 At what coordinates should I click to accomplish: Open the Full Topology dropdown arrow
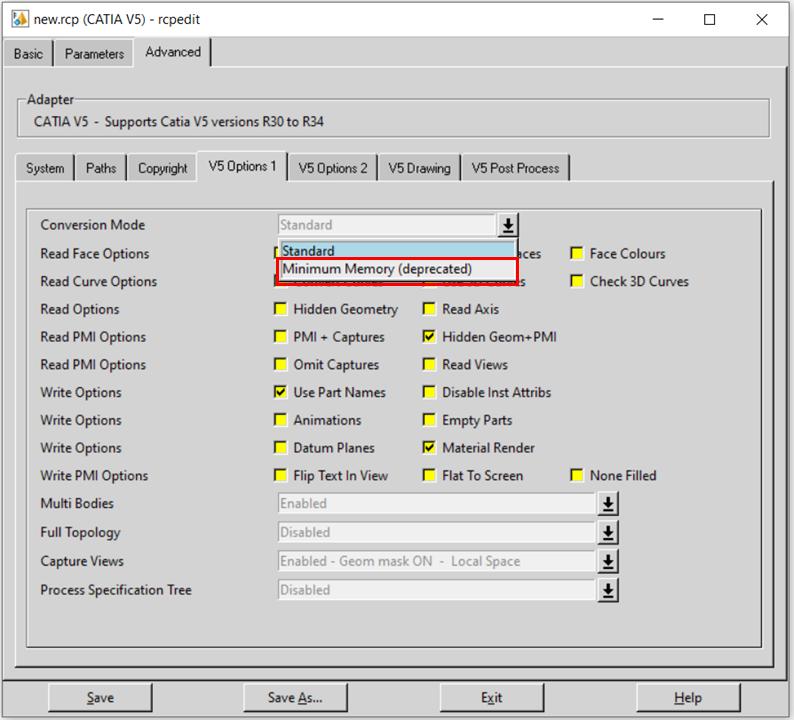point(608,533)
